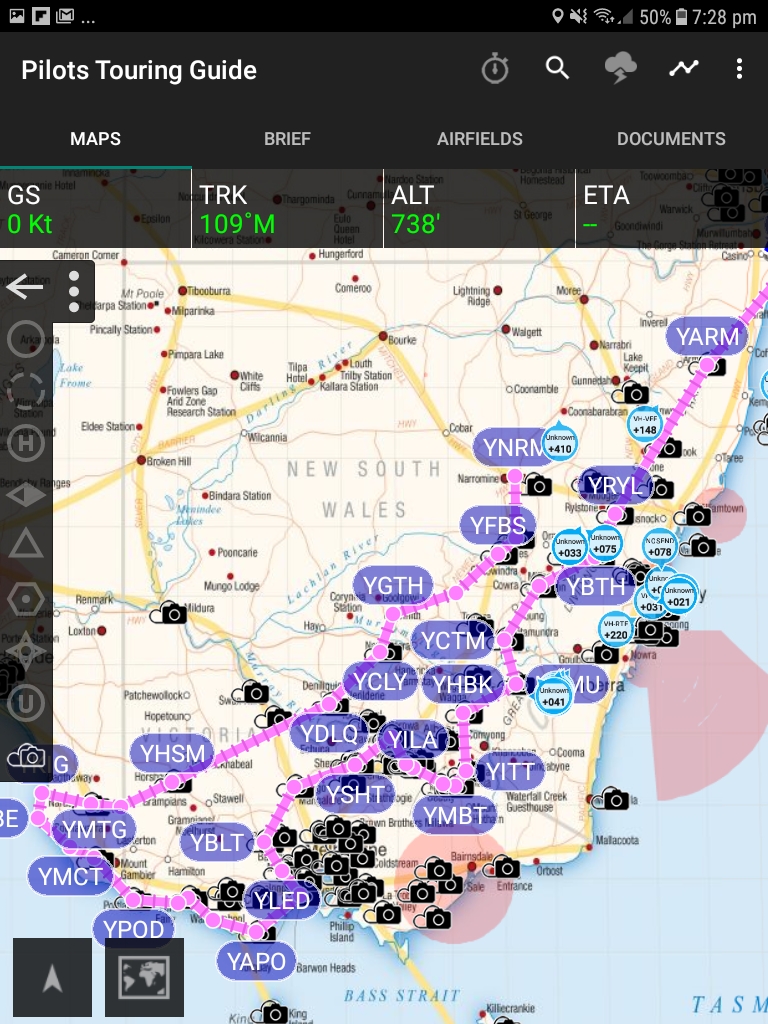Tap the Unknown +075 traffic marker
The image size is (768, 1024).
605,543
